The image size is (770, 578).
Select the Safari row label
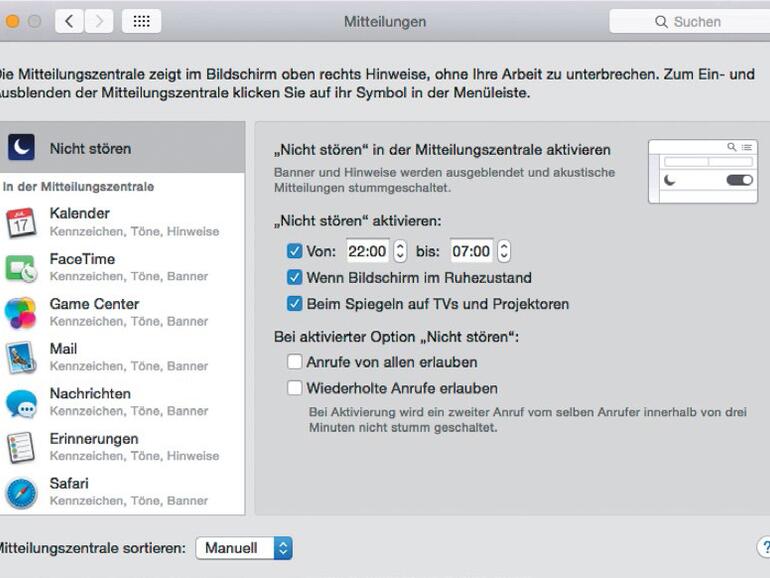pyautogui.click(x=69, y=483)
